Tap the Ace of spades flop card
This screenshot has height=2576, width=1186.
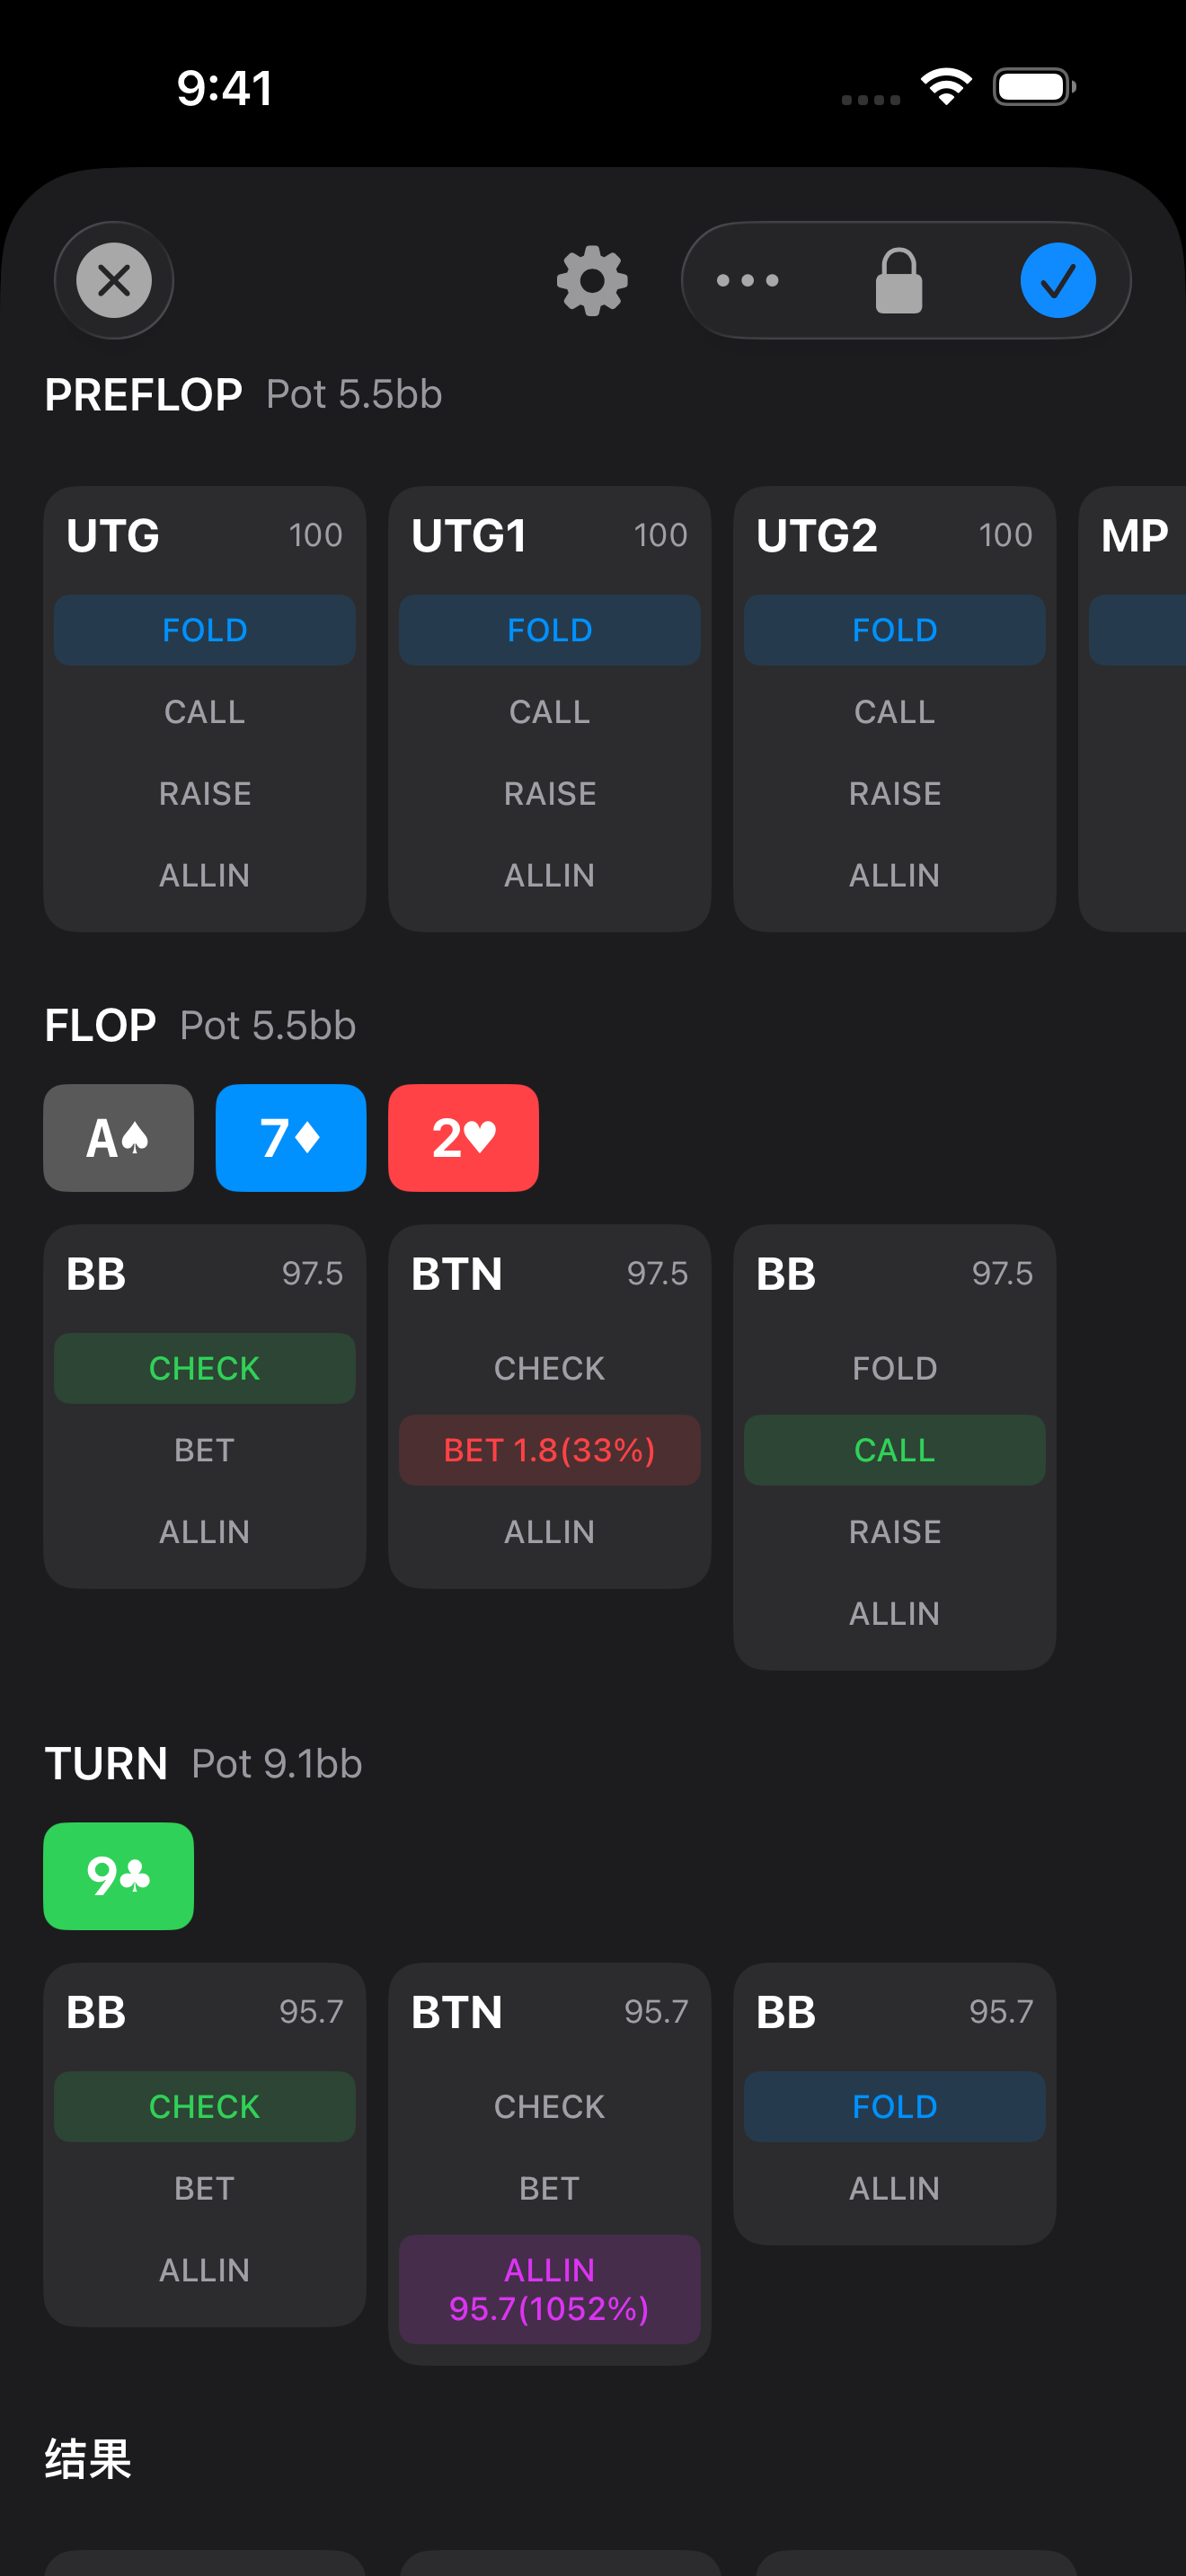pyautogui.click(x=118, y=1138)
